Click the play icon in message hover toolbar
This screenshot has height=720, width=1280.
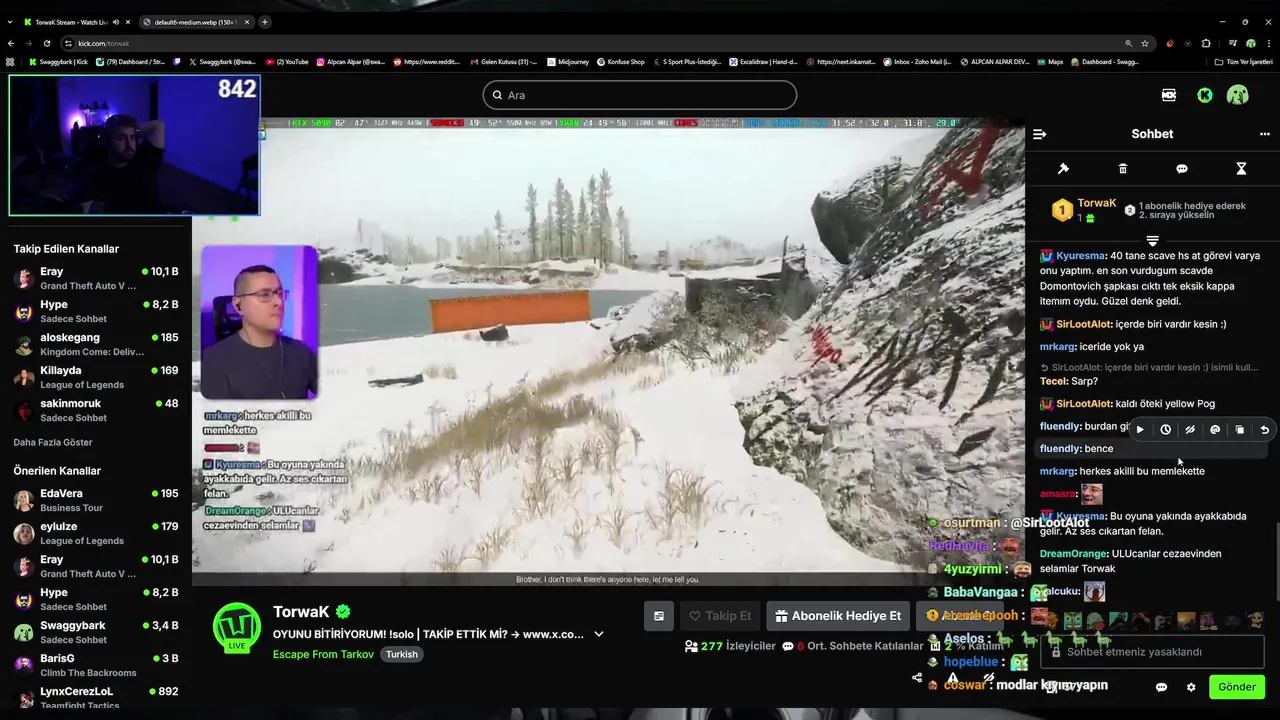click(x=1140, y=430)
